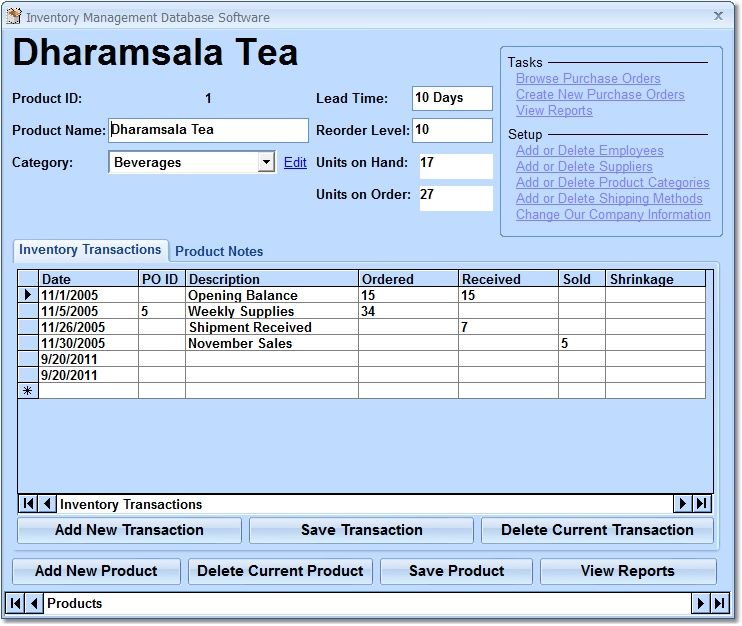
Task: Go to previous record in Products navigator
Action: coord(35,603)
